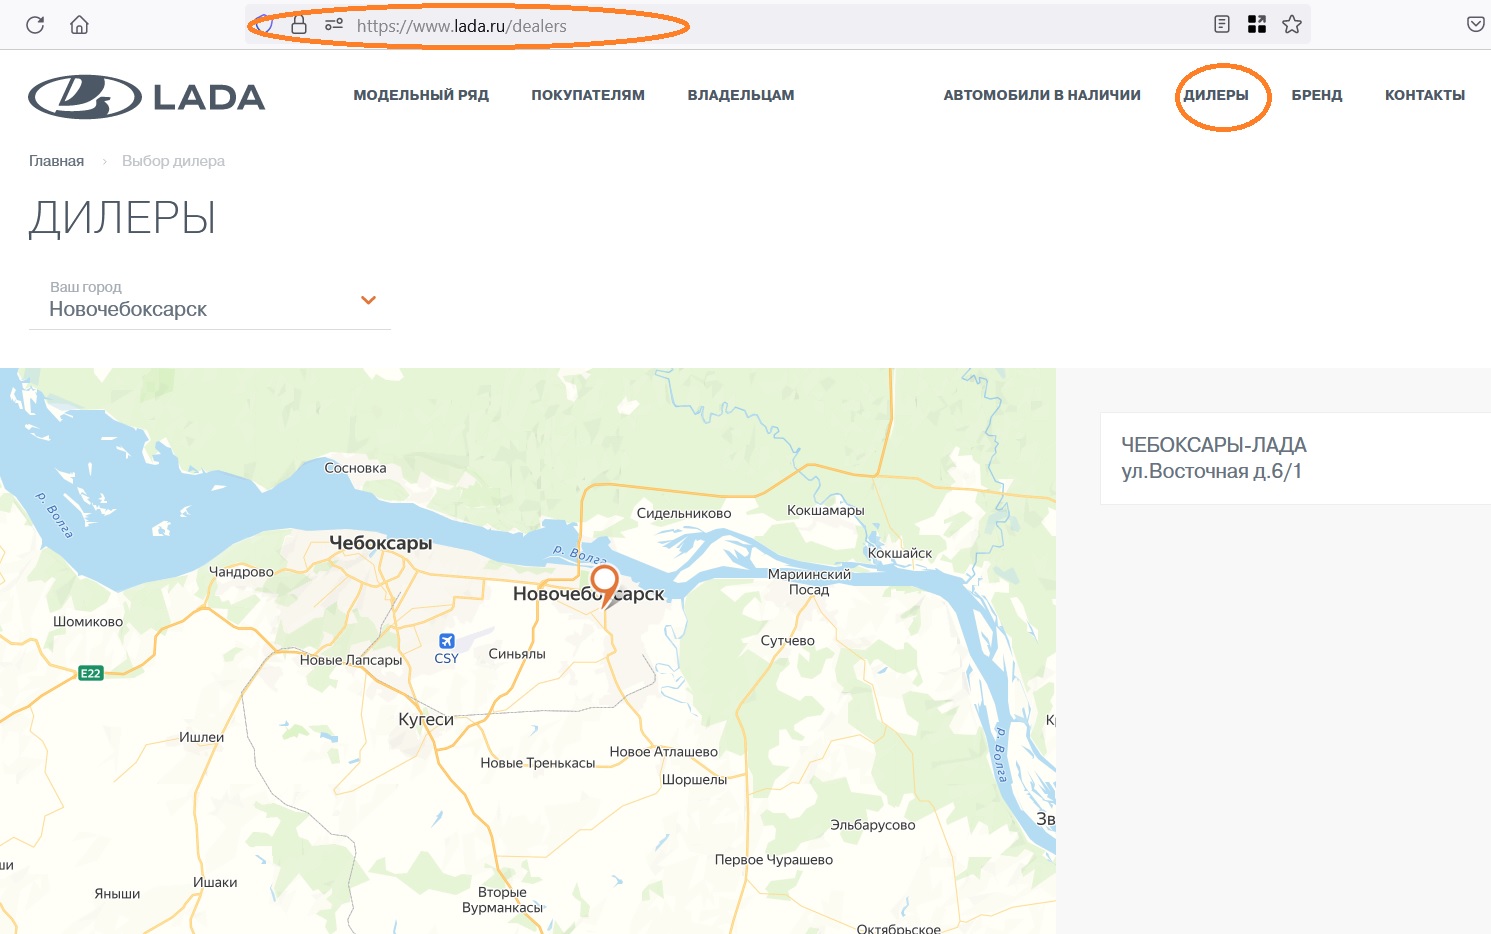Image resolution: width=1491 pixels, height=934 pixels.
Task: Open the ВЛАДЕЛЬЦАМ menu
Action: [x=741, y=95]
